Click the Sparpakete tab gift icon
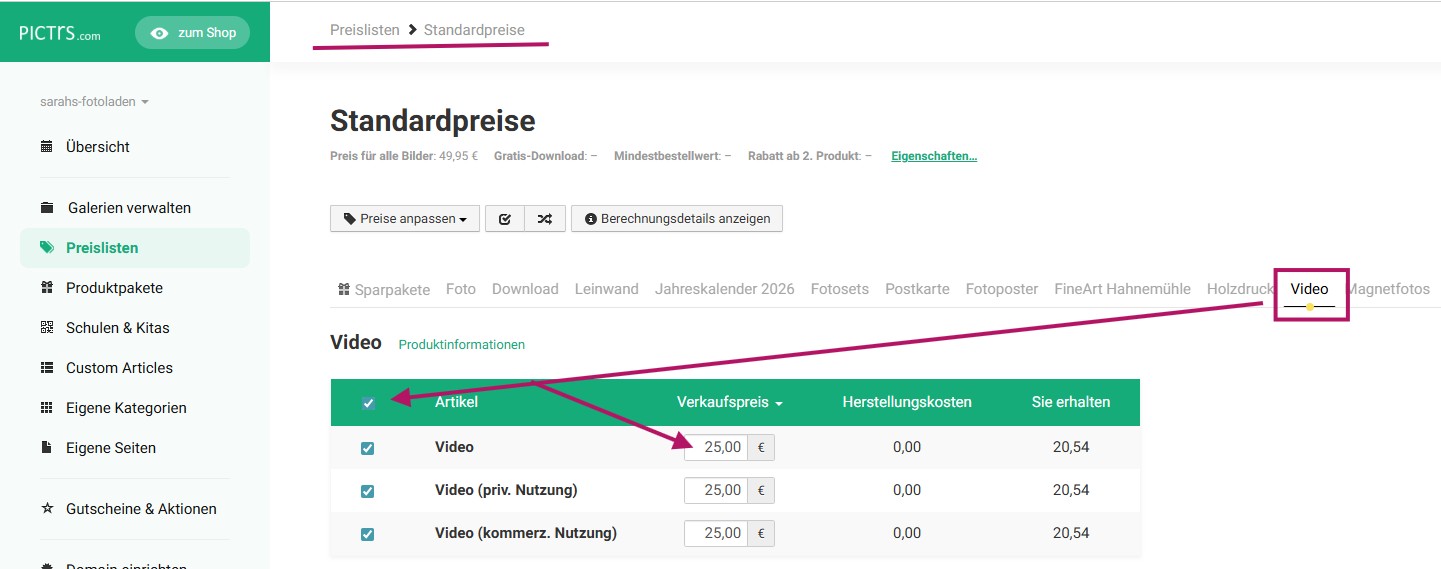Image resolution: width=1441 pixels, height=569 pixels. point(344,289)
